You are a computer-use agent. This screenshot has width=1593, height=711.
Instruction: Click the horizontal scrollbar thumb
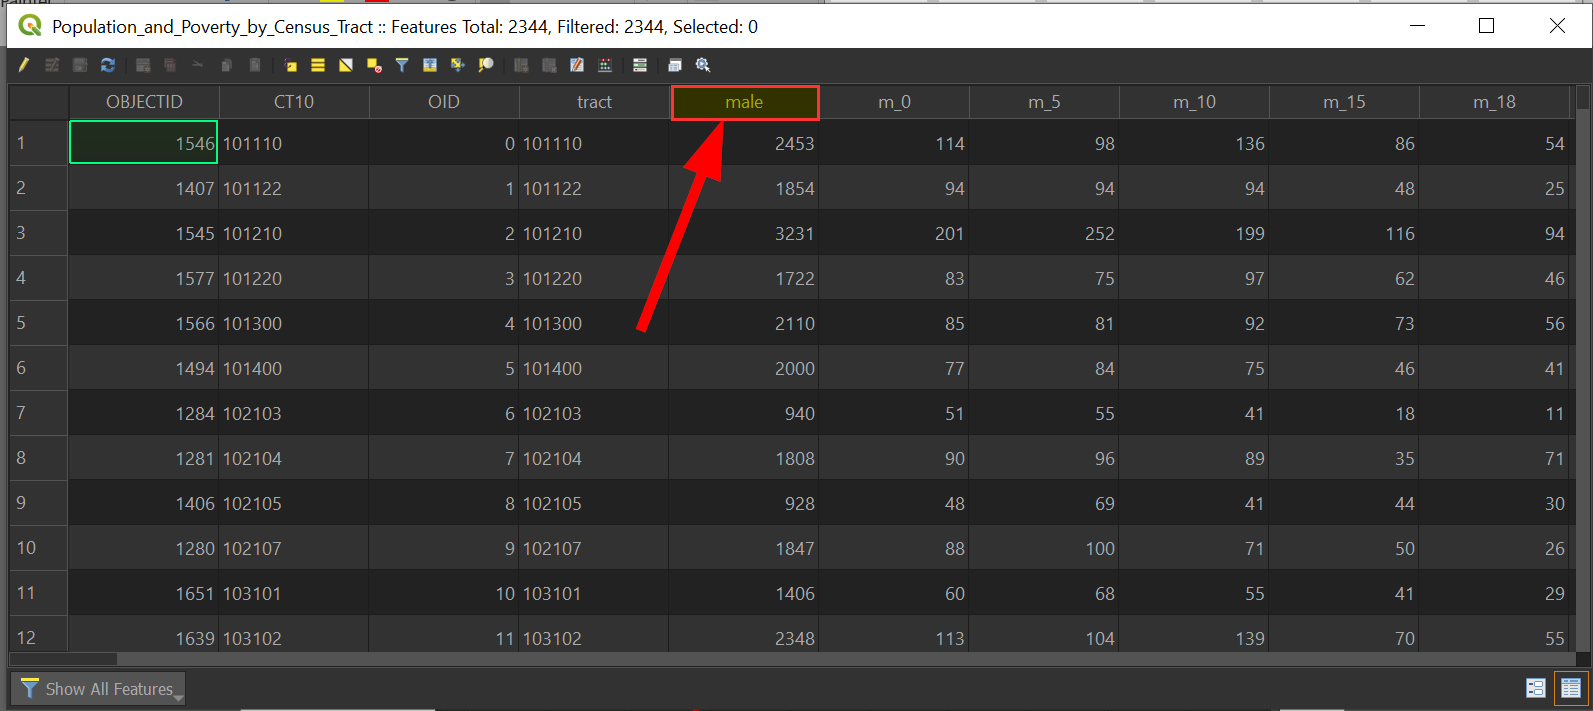pyautogui.click(x=63, y=659)
